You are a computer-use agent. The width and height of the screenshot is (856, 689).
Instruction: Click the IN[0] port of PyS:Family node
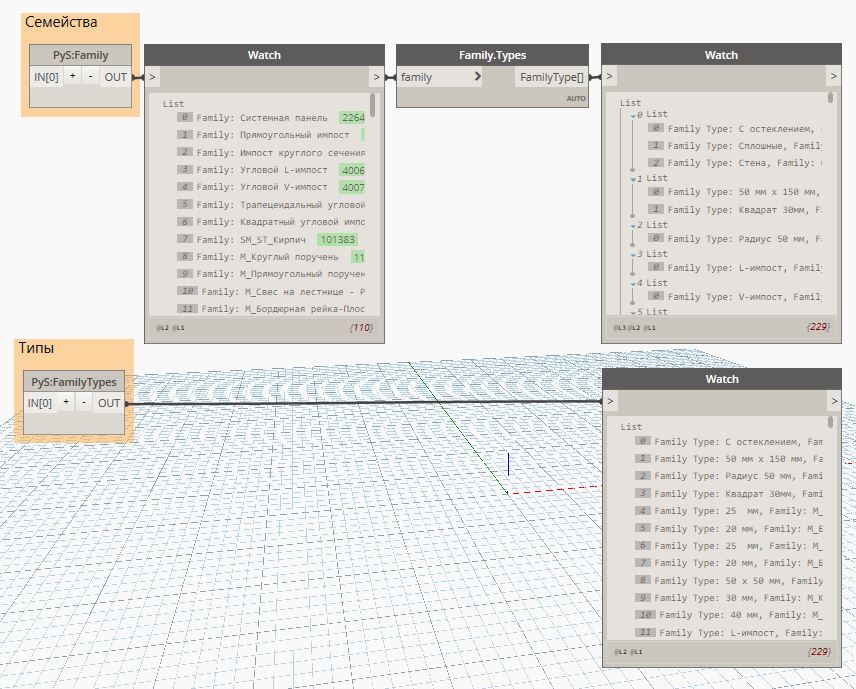[x=46, y=77]
